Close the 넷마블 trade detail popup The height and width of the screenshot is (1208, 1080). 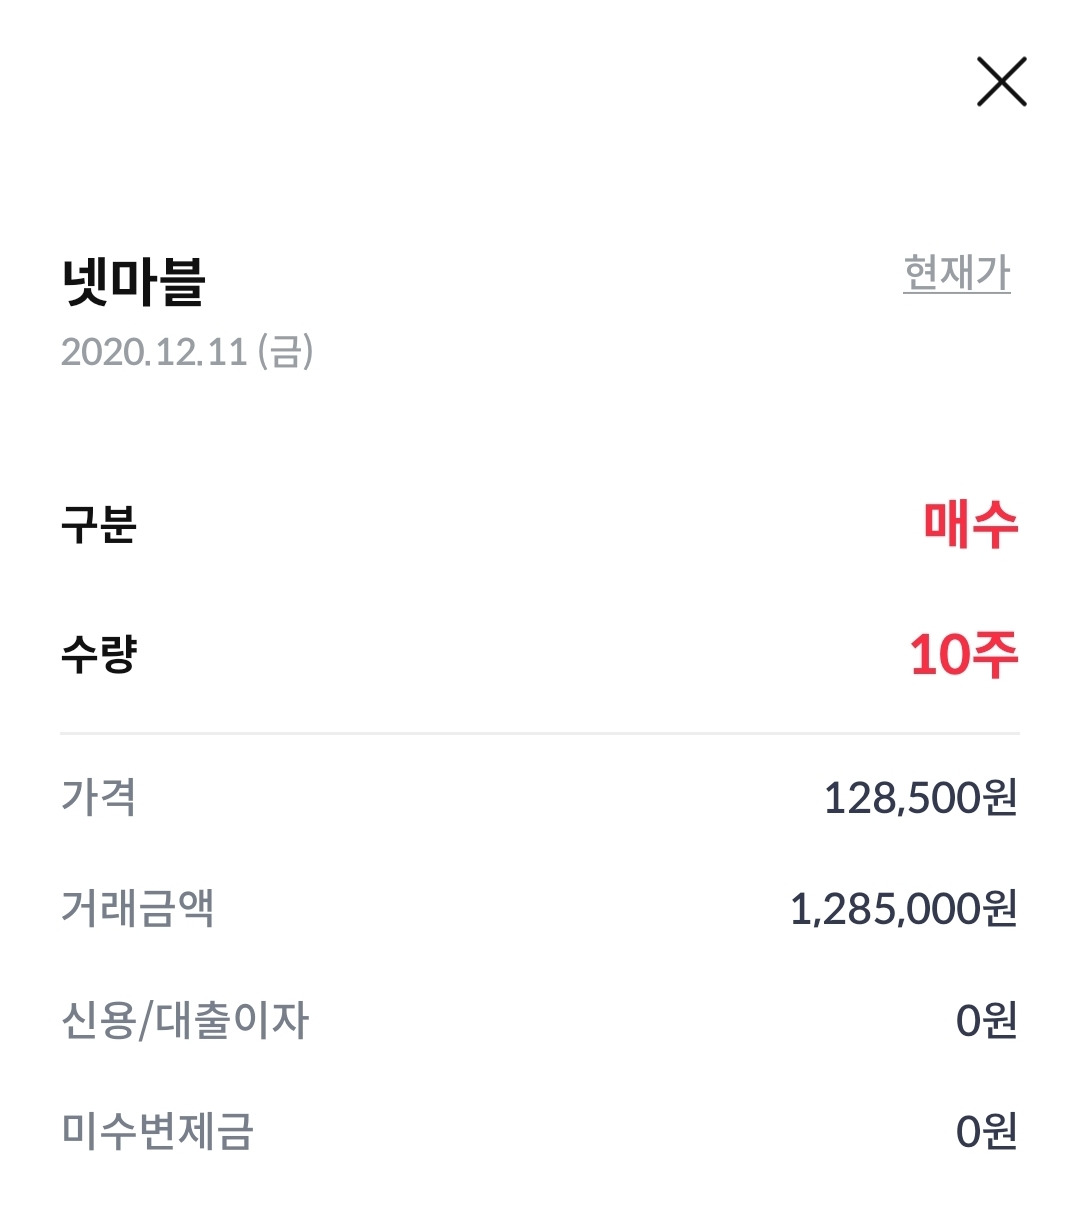1001,82
